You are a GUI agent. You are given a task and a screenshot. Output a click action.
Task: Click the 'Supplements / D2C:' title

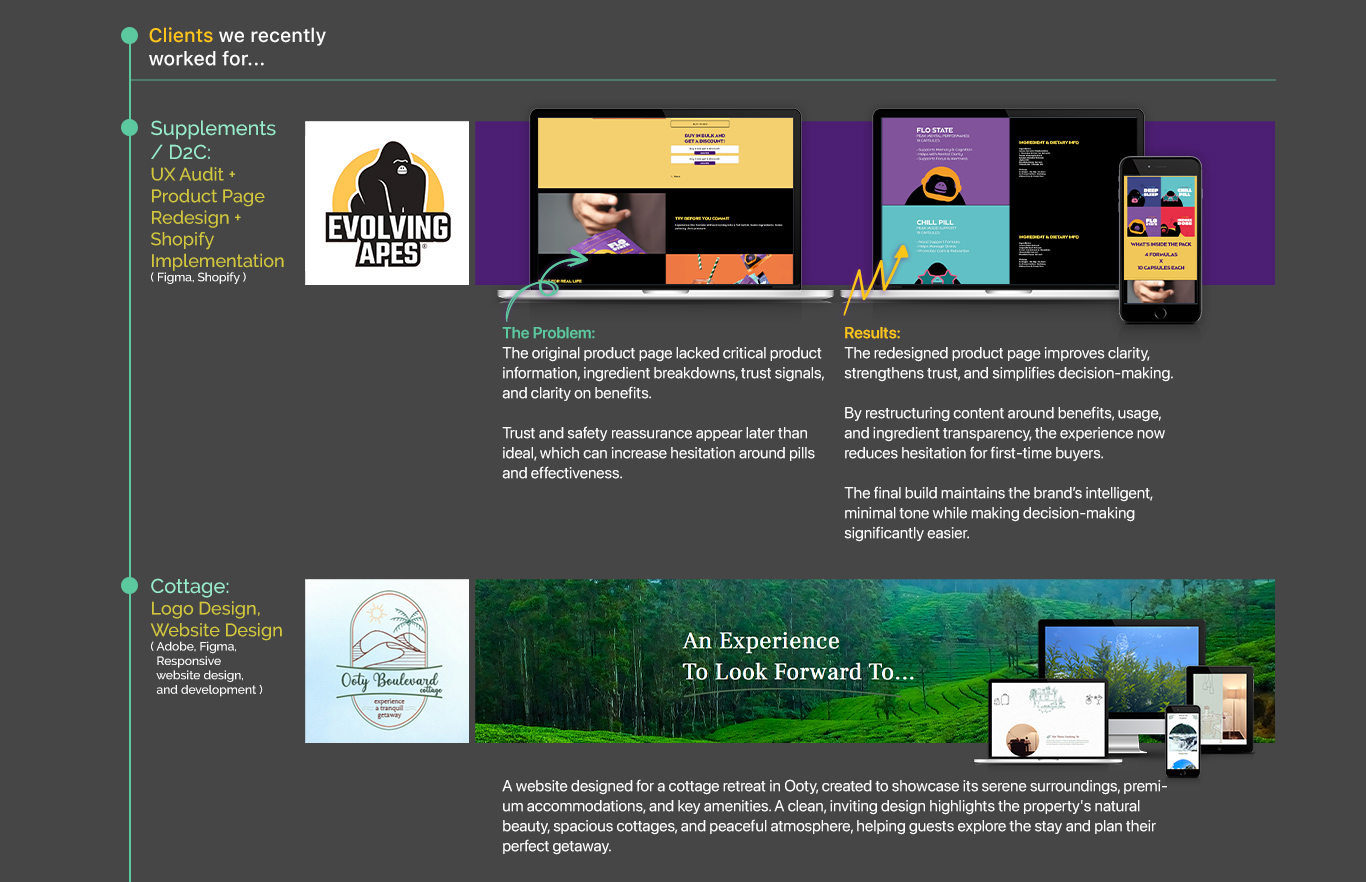point(213,139)
